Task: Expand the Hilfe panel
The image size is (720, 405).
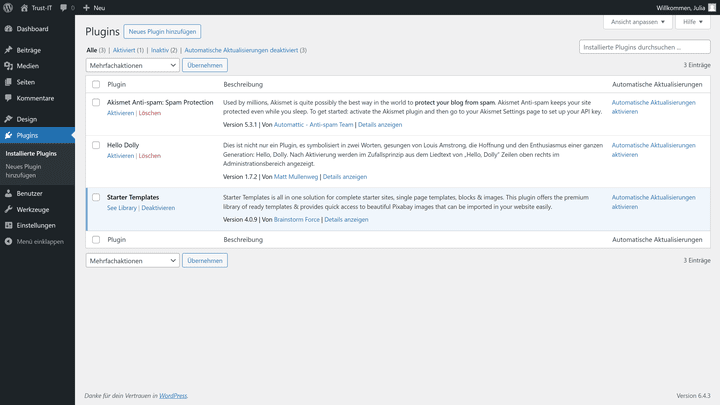Action: pyautogui.click(x=692, y=22)
